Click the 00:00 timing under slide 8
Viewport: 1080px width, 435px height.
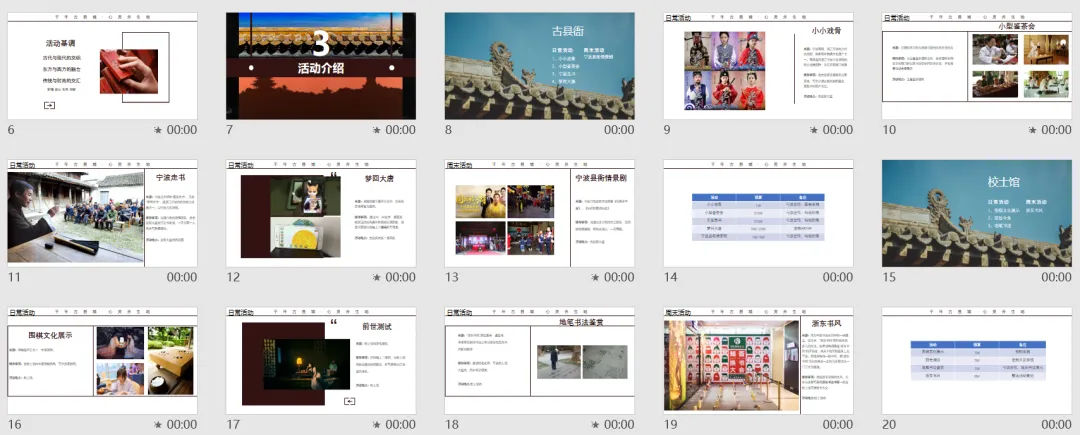pyautogui.click(x=619, y=129)
